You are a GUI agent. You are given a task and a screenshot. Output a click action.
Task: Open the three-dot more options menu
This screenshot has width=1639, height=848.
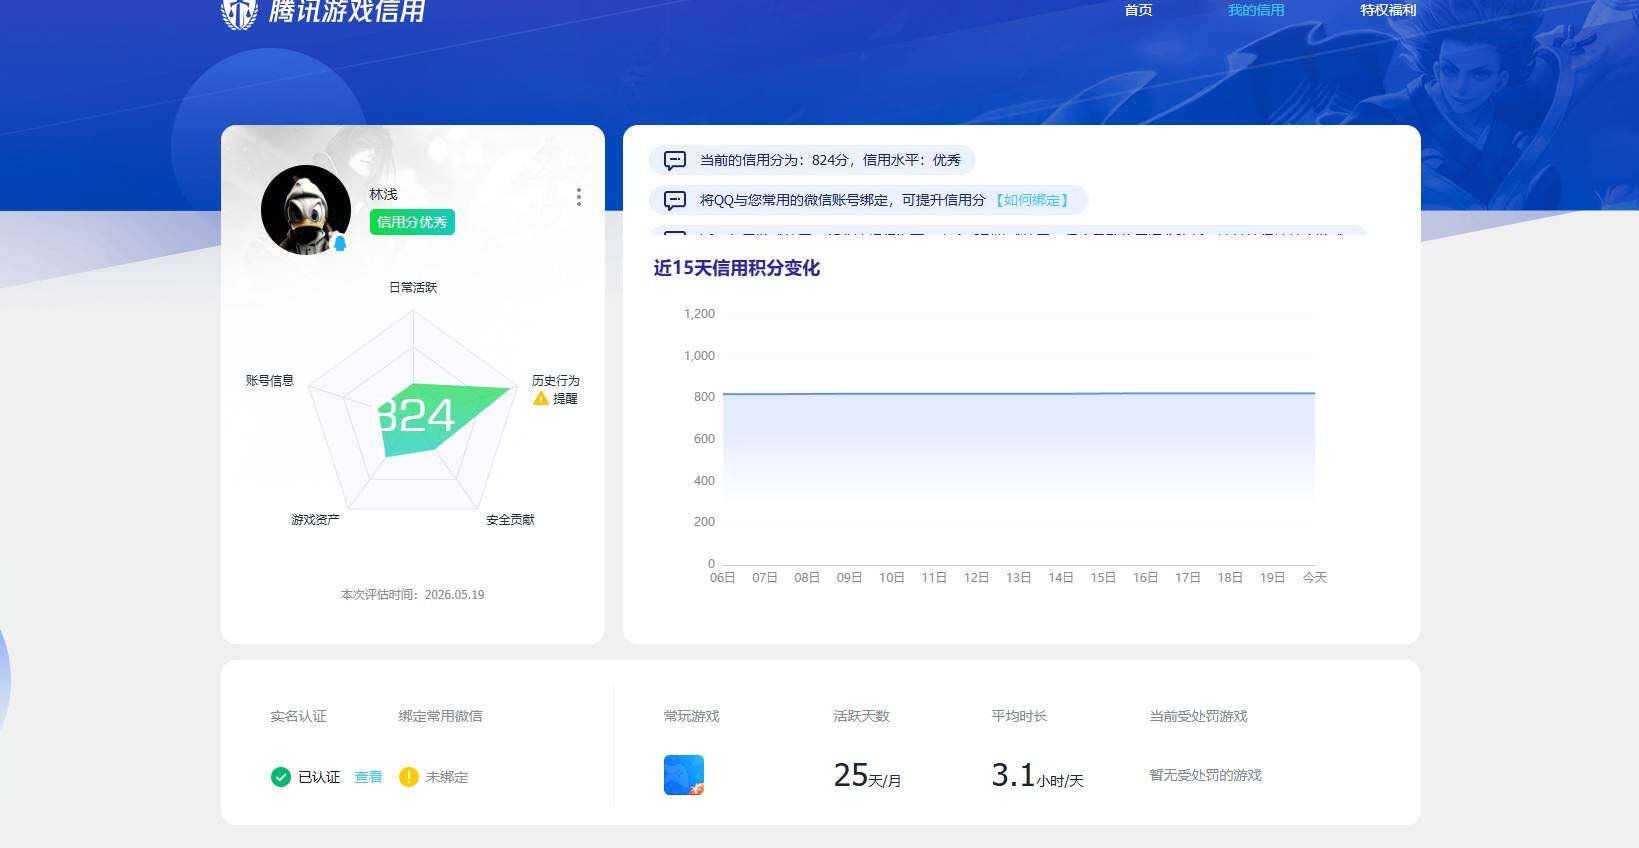tap(578, 197)
